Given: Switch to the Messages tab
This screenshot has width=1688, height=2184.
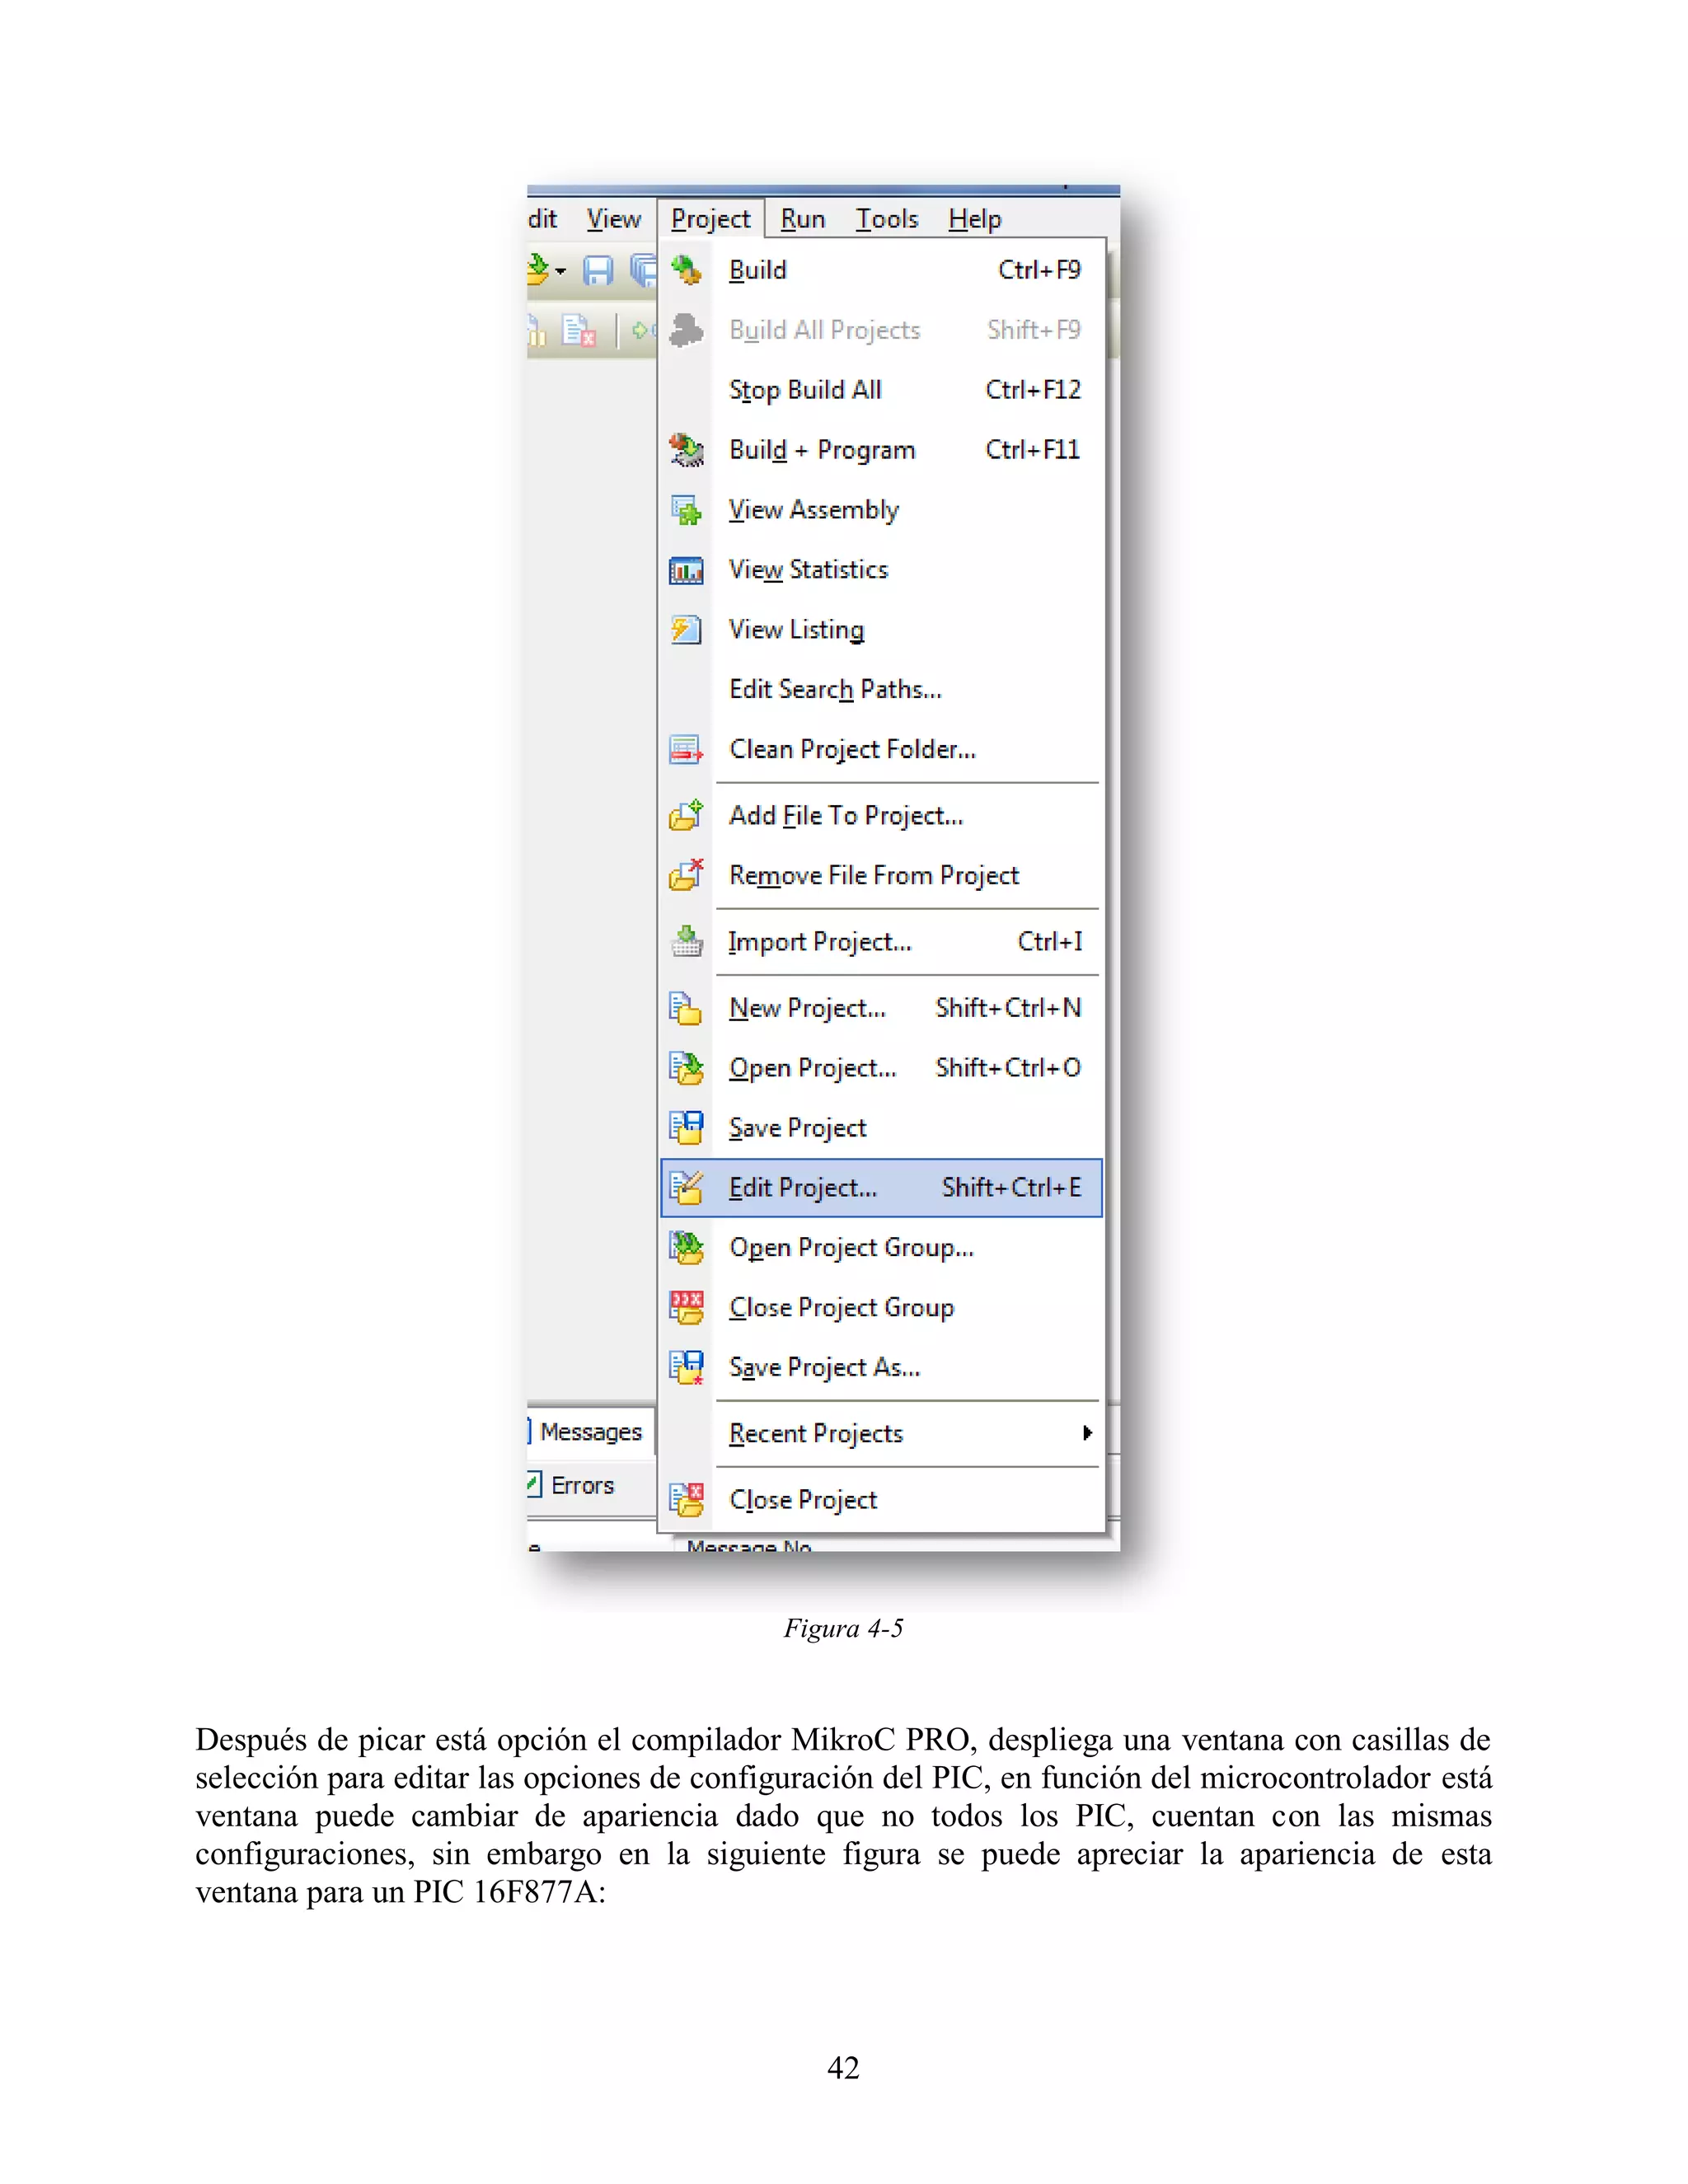Looking at the screenshot, I should (x=590, y=1432).
